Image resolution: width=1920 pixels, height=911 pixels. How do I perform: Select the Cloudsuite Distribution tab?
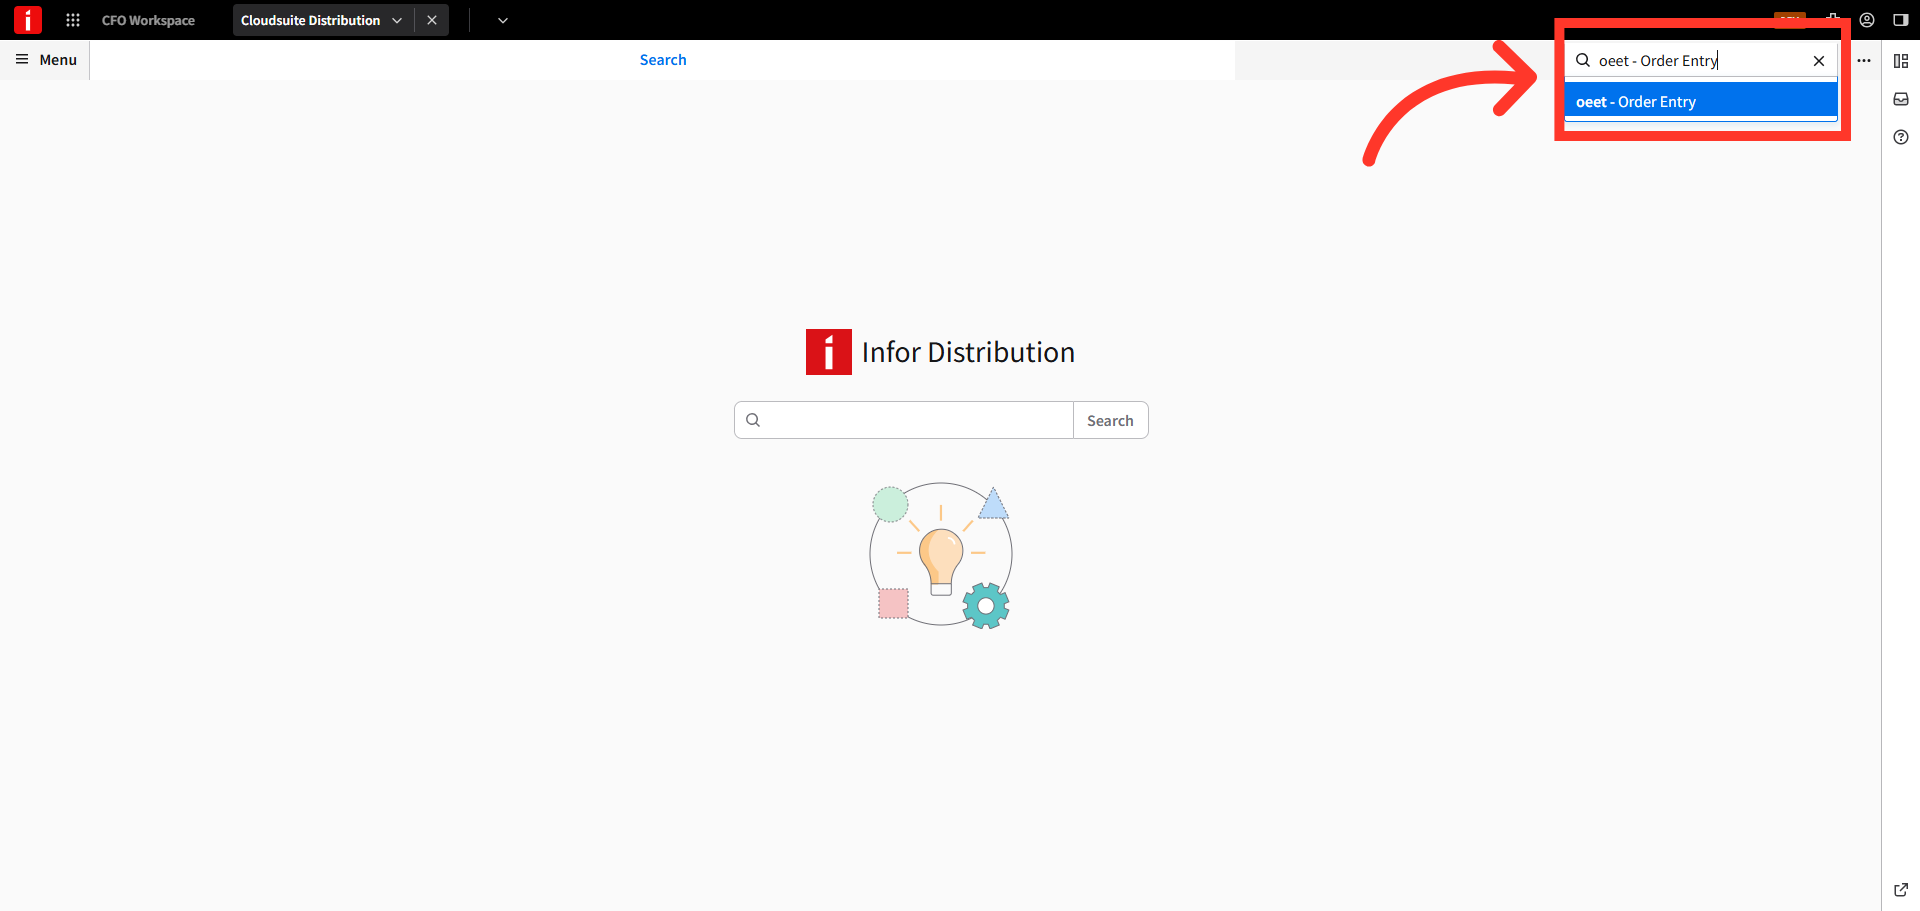(x=310, y=20)
